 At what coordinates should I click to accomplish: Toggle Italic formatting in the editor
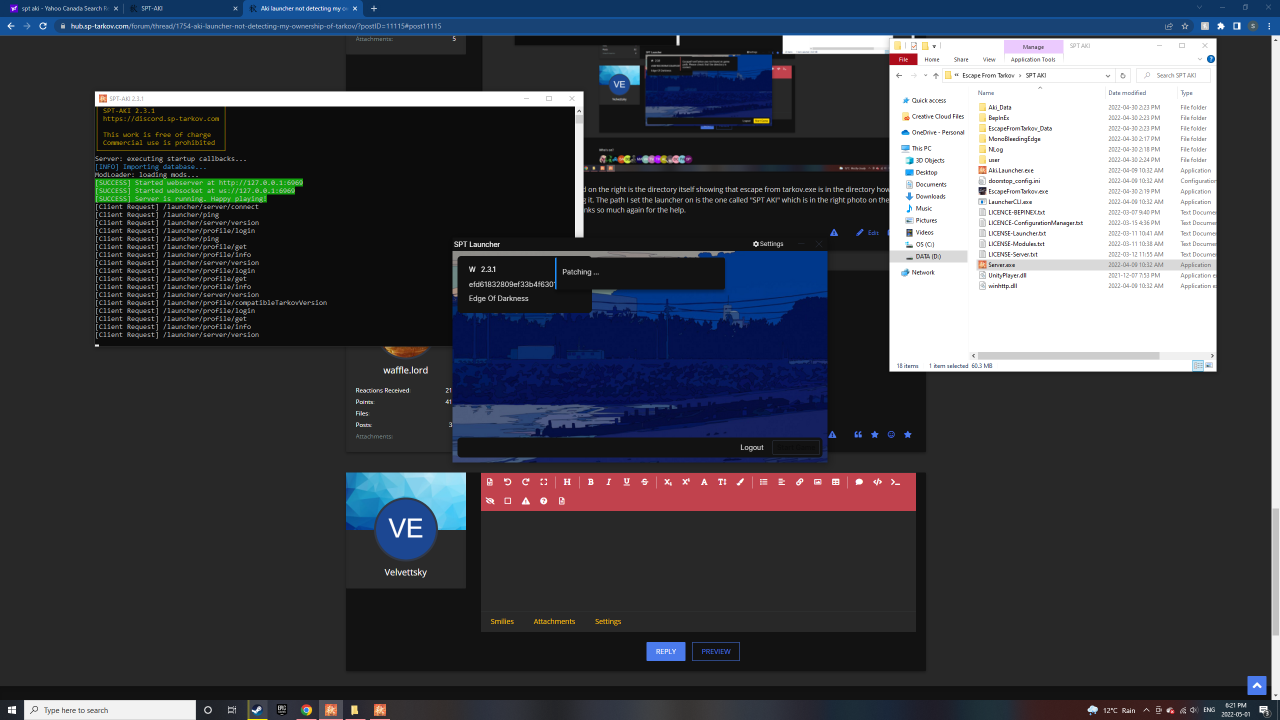point(609,482)
